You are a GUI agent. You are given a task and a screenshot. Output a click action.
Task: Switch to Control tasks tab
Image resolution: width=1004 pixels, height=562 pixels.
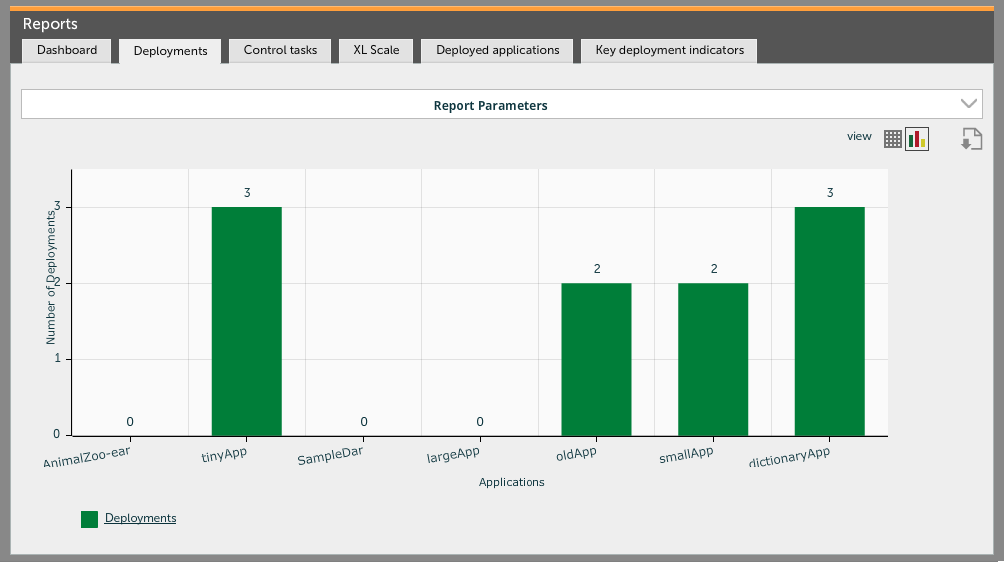[x=280, y=50]
